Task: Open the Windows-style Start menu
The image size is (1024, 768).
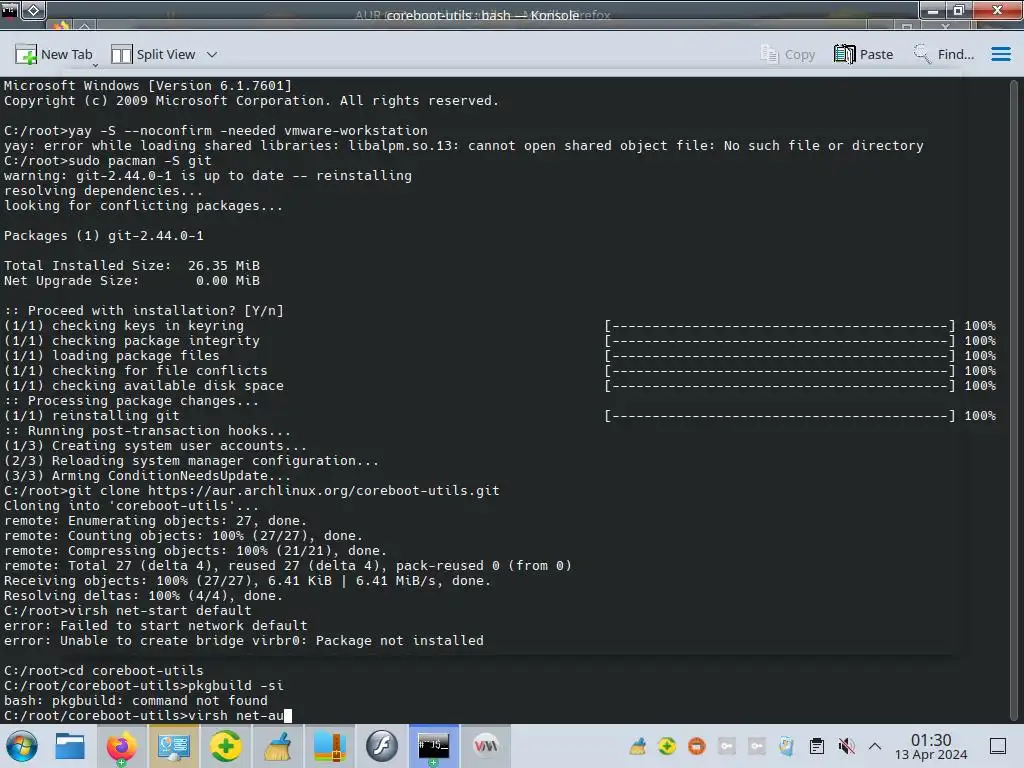Action: pyautogui.click(x=22, y=746)
